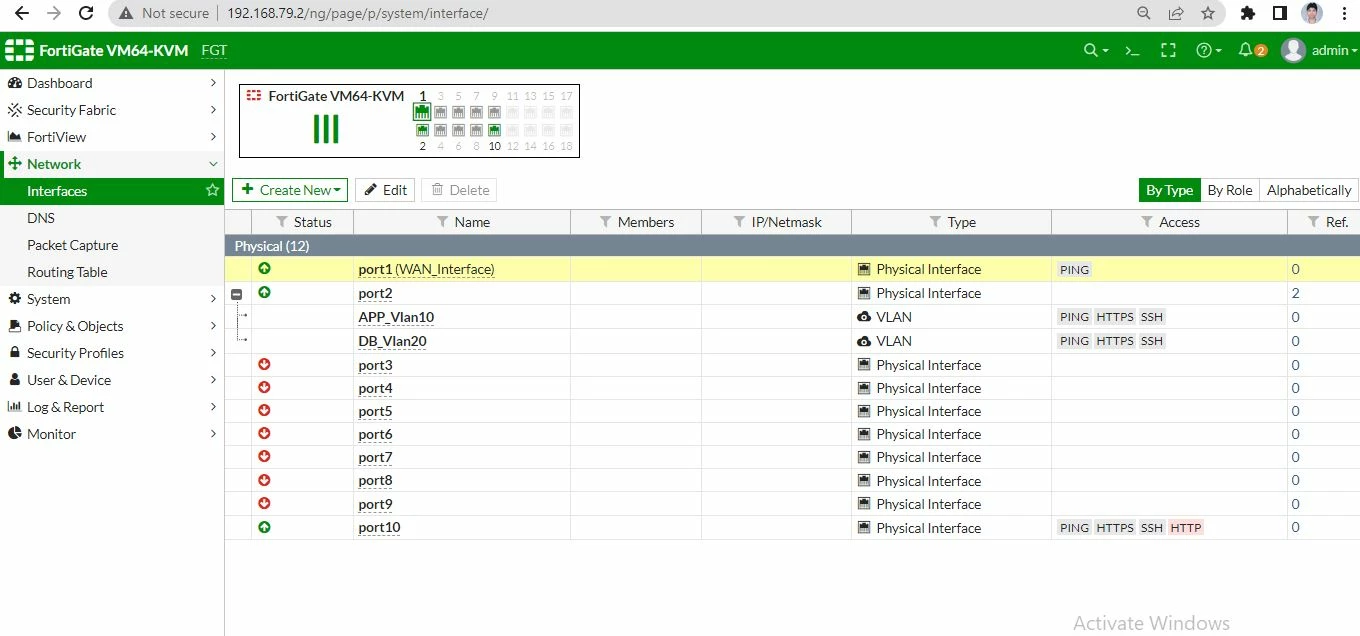This screenshot has height=636, width=1360.
Task: Reload the page with refresh icon
Action: pyautogui.click(x=86, y=13)
